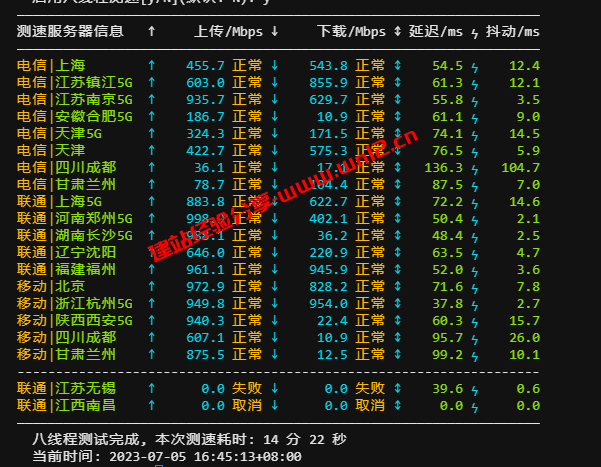This screenshot has width=601, height=467.
Task: Click latency value 136.3
Action: pos(444,168)
